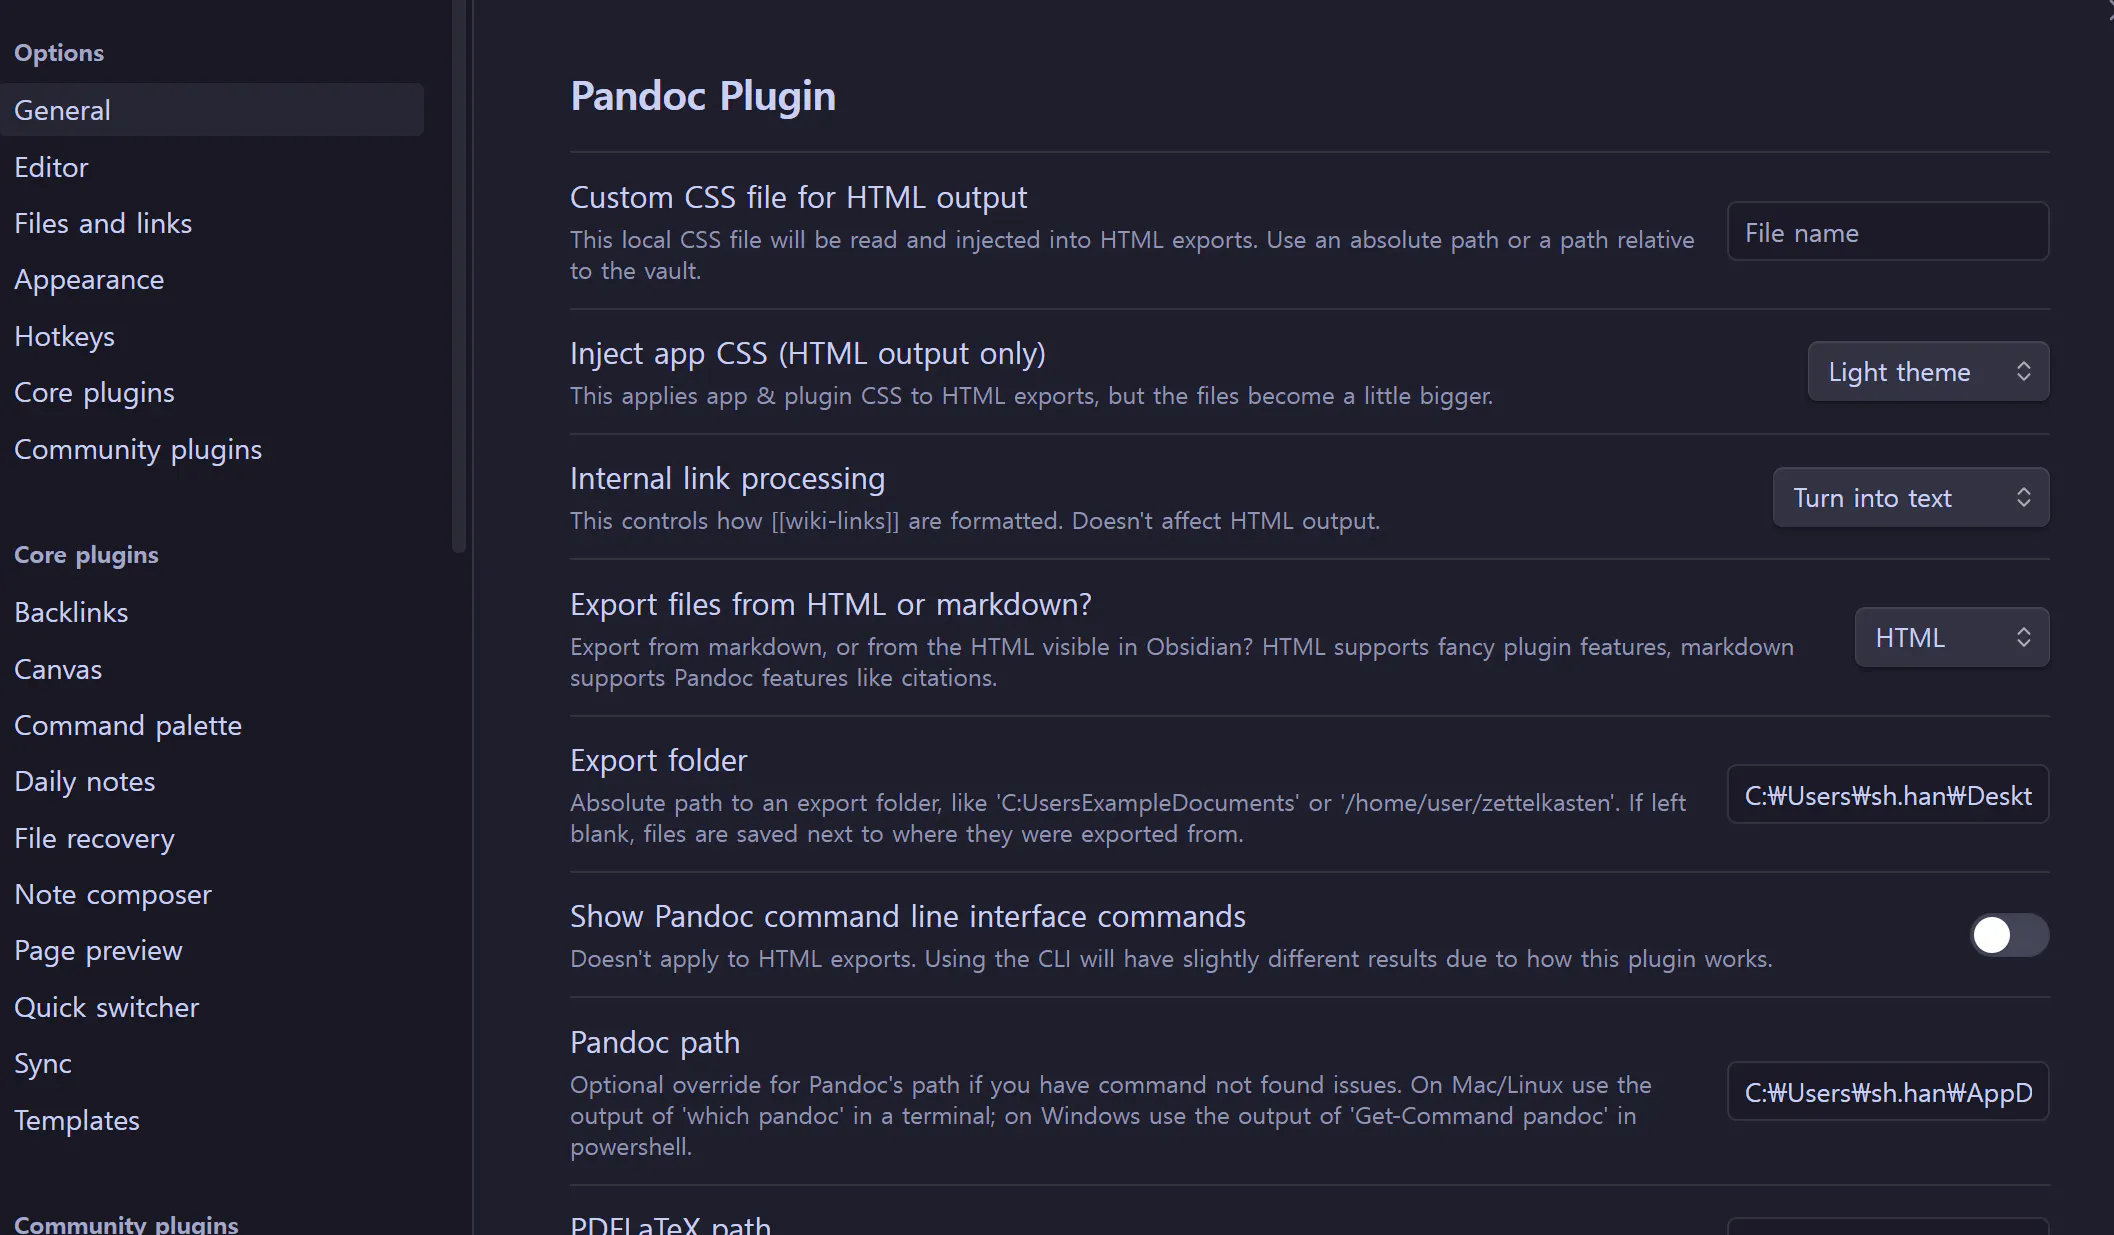This screenshot has height=1235, width=2114.
Task: Select Core plugins in Options
Action: pos(94,393)
